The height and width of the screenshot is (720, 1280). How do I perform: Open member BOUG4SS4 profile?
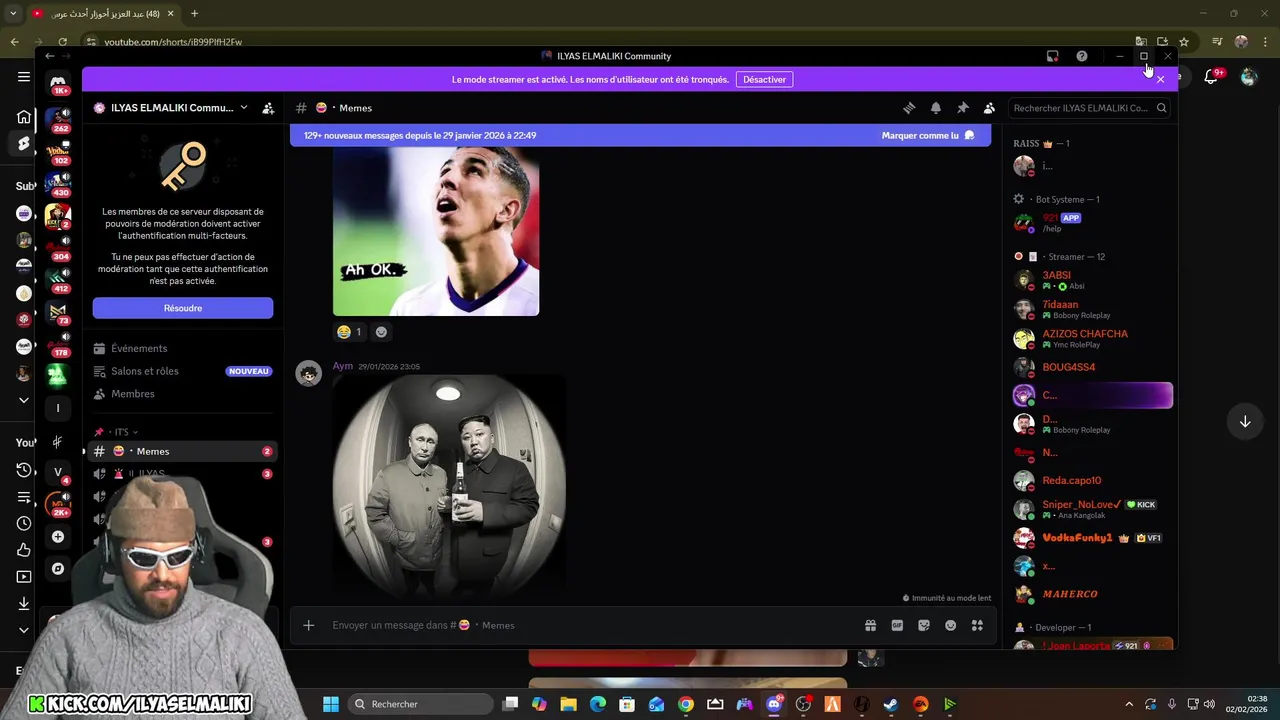click(x=1090, y=367)
